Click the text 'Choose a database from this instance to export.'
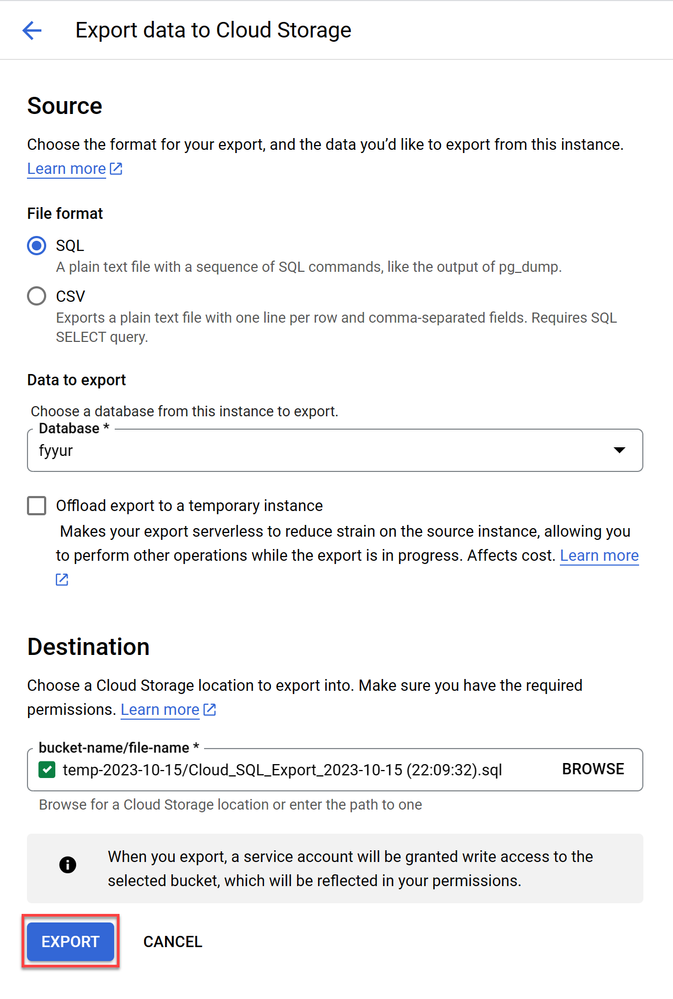This screenshot has height=999, width=673. (x=184, y=411)
